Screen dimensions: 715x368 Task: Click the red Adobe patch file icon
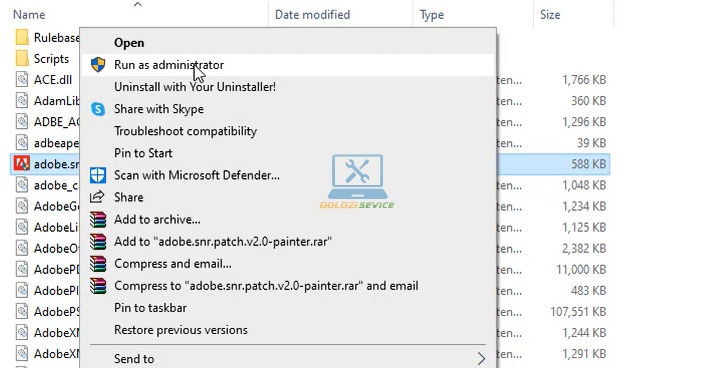click(x=22, y=164)
